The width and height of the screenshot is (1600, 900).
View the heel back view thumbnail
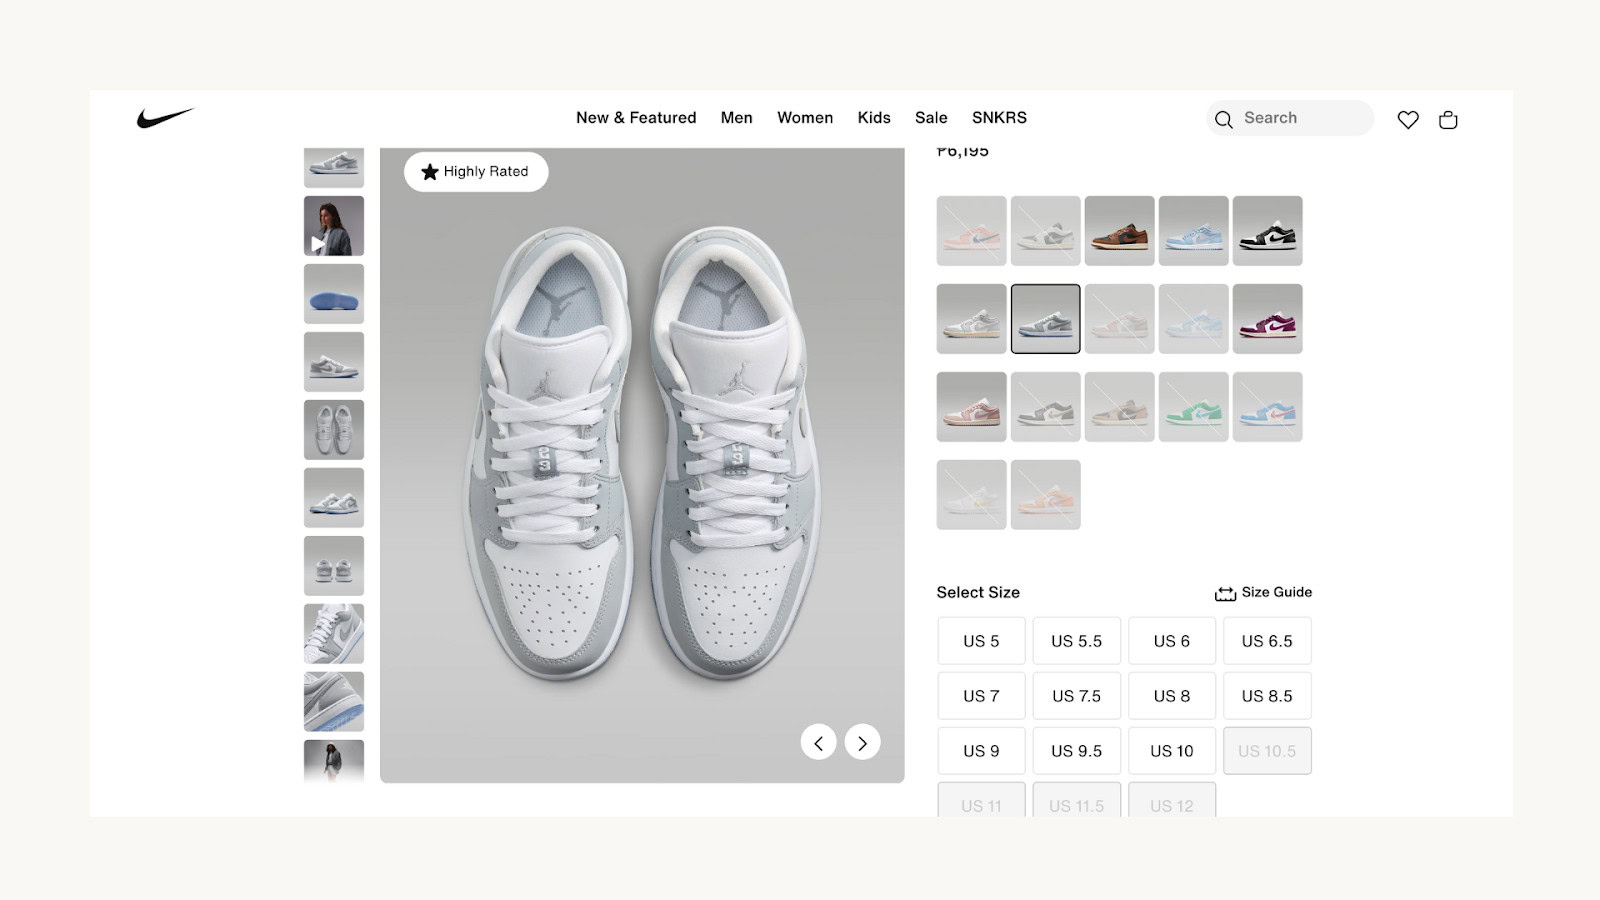[x=334, y=566]
